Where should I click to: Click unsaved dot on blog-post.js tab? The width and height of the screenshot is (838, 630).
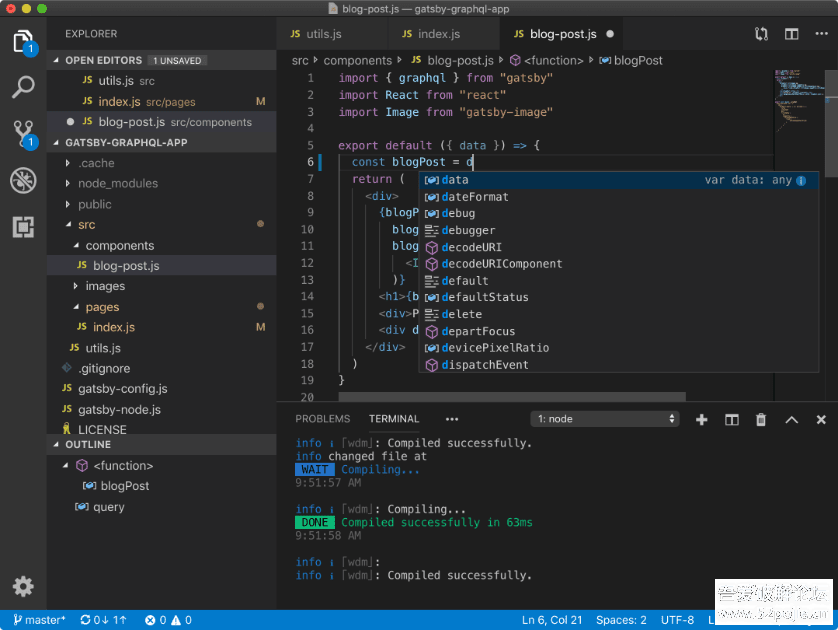click(610, 34)
